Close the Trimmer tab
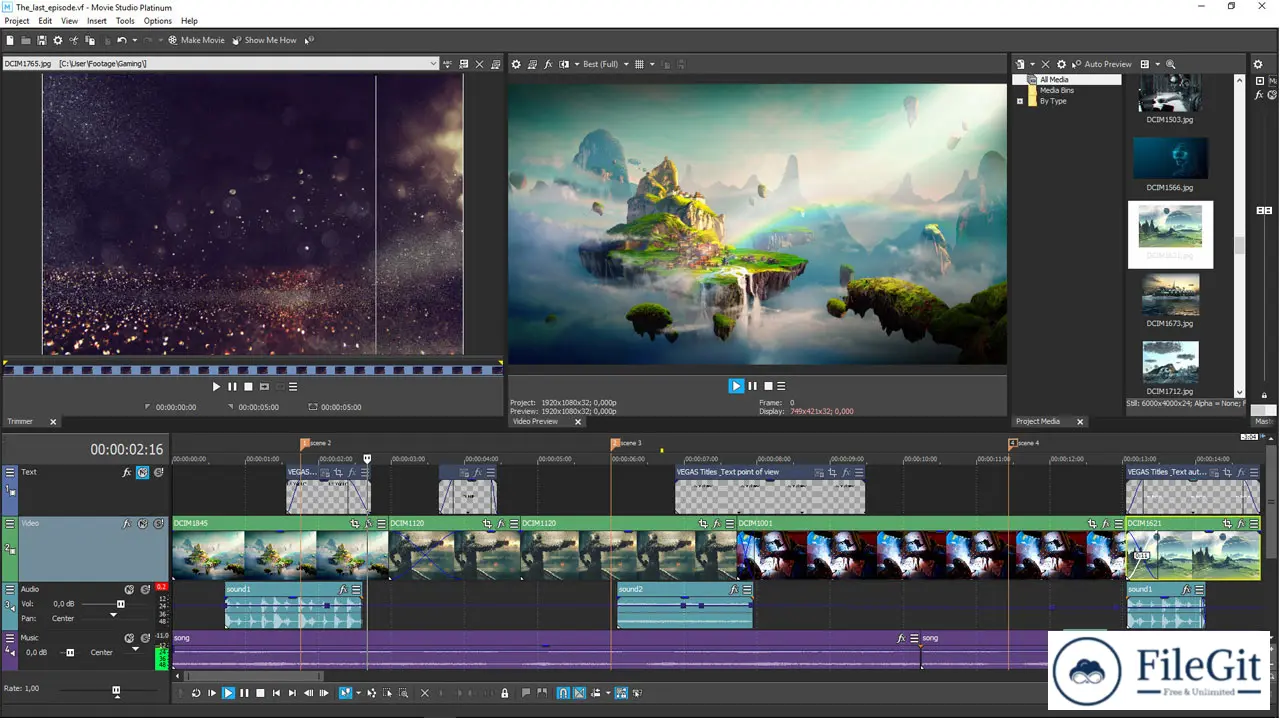Image resolution: width=1280 pixels, height=720 pixels. [53, 422]
